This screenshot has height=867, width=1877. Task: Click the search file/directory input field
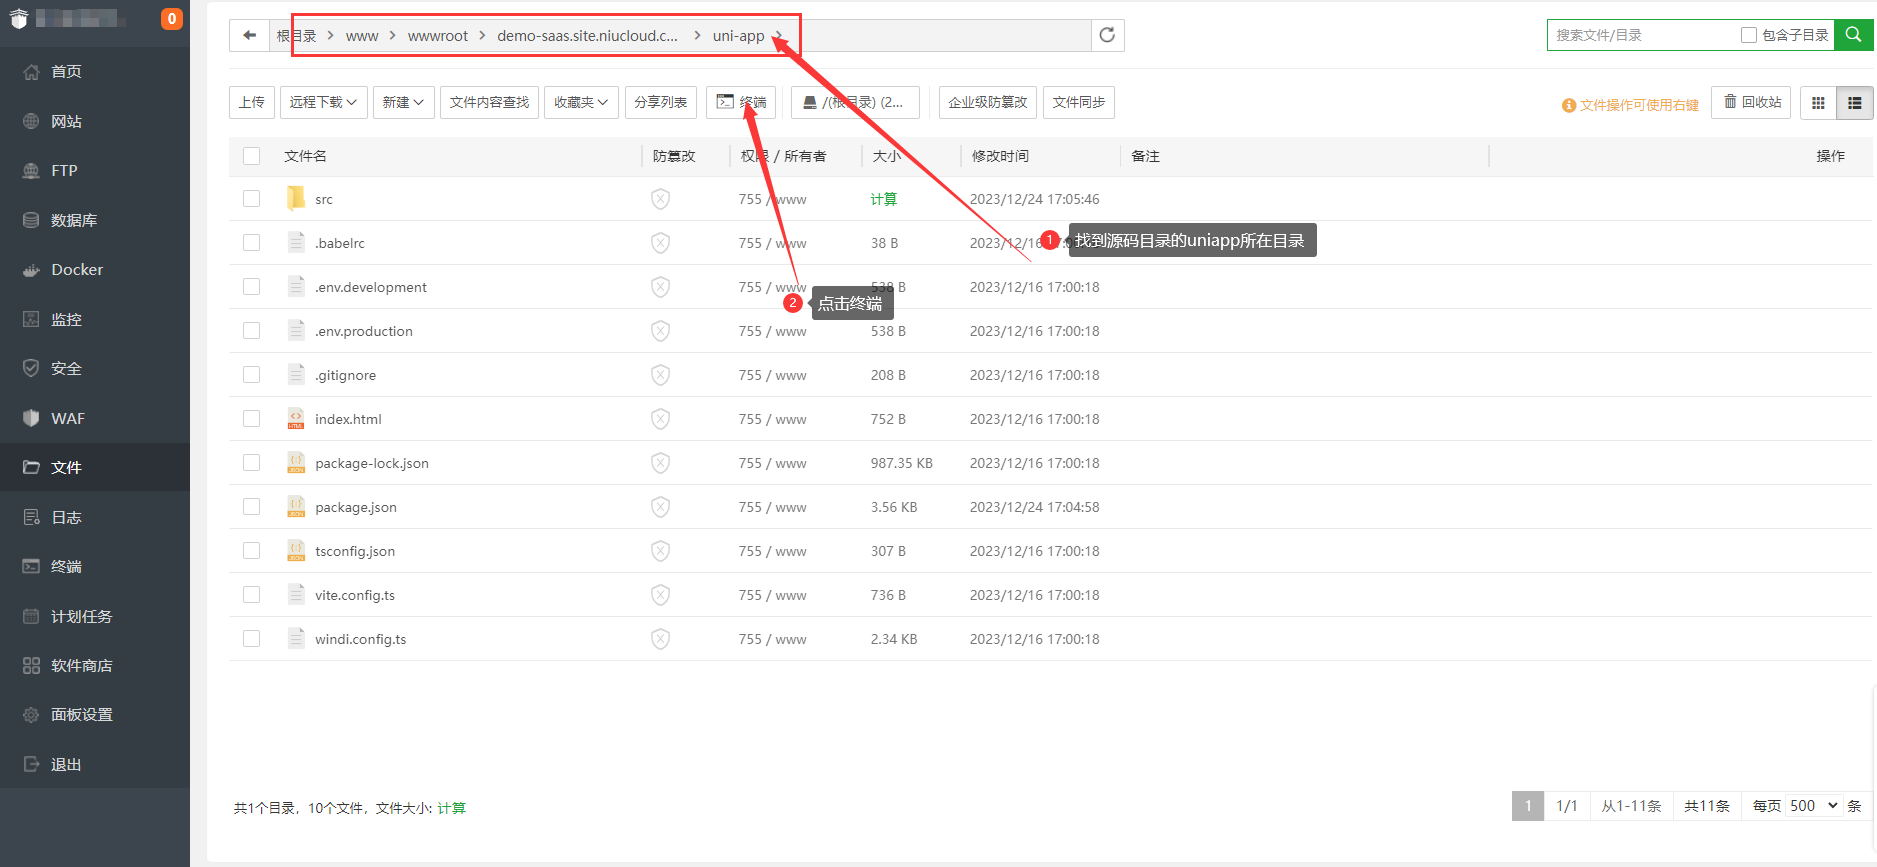[1640, 35]
